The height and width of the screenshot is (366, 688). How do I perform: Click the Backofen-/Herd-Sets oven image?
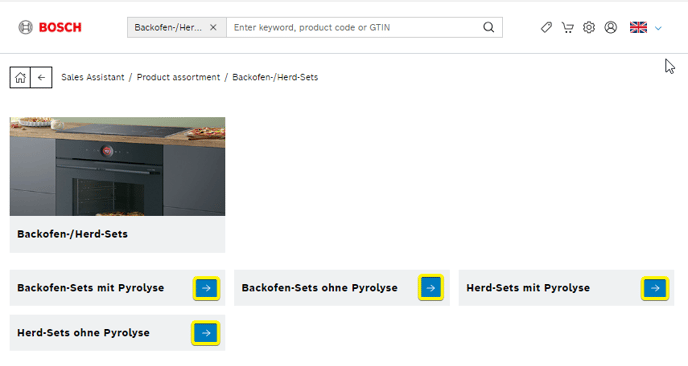[118, 166]
